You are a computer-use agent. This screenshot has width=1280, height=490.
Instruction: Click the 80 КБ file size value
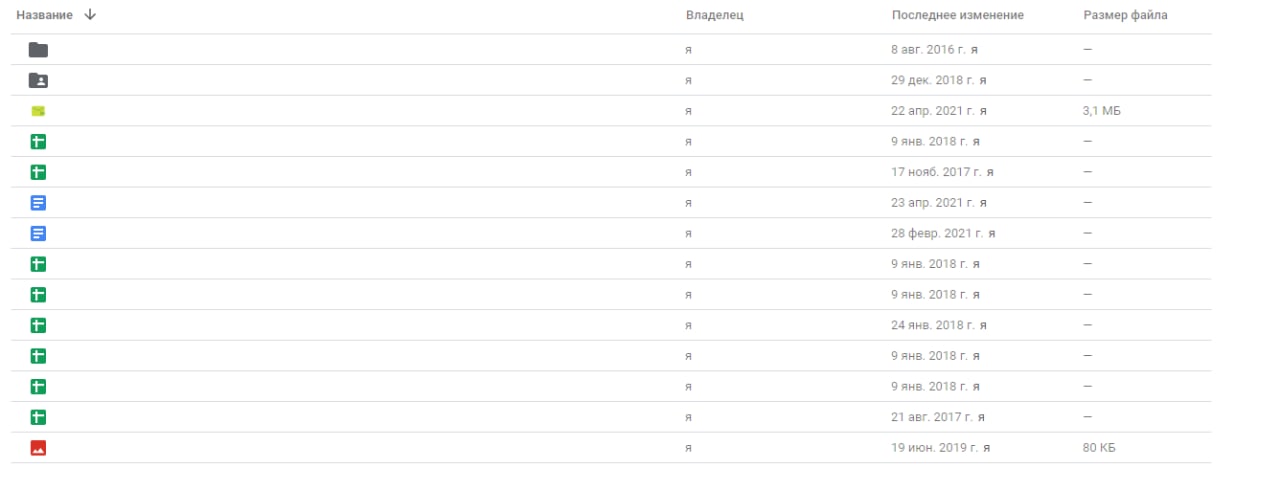1098,448
